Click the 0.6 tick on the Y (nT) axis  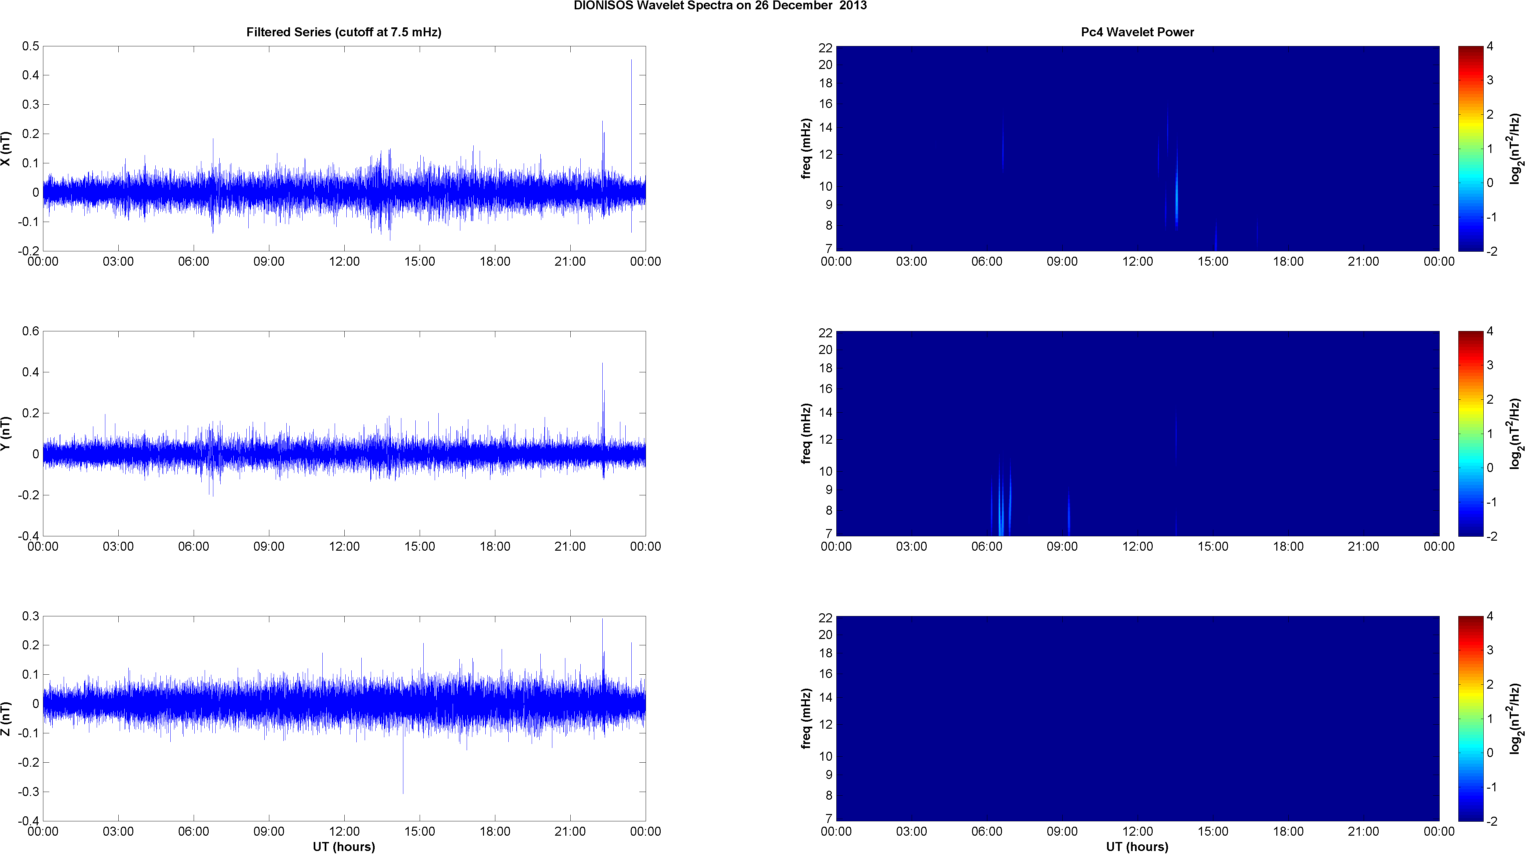coord(30,331)
